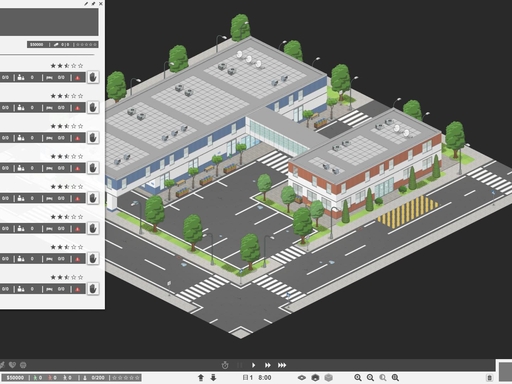Click the hand button in the sixth list row
The image size is (512, 384).
pos(93,228)
